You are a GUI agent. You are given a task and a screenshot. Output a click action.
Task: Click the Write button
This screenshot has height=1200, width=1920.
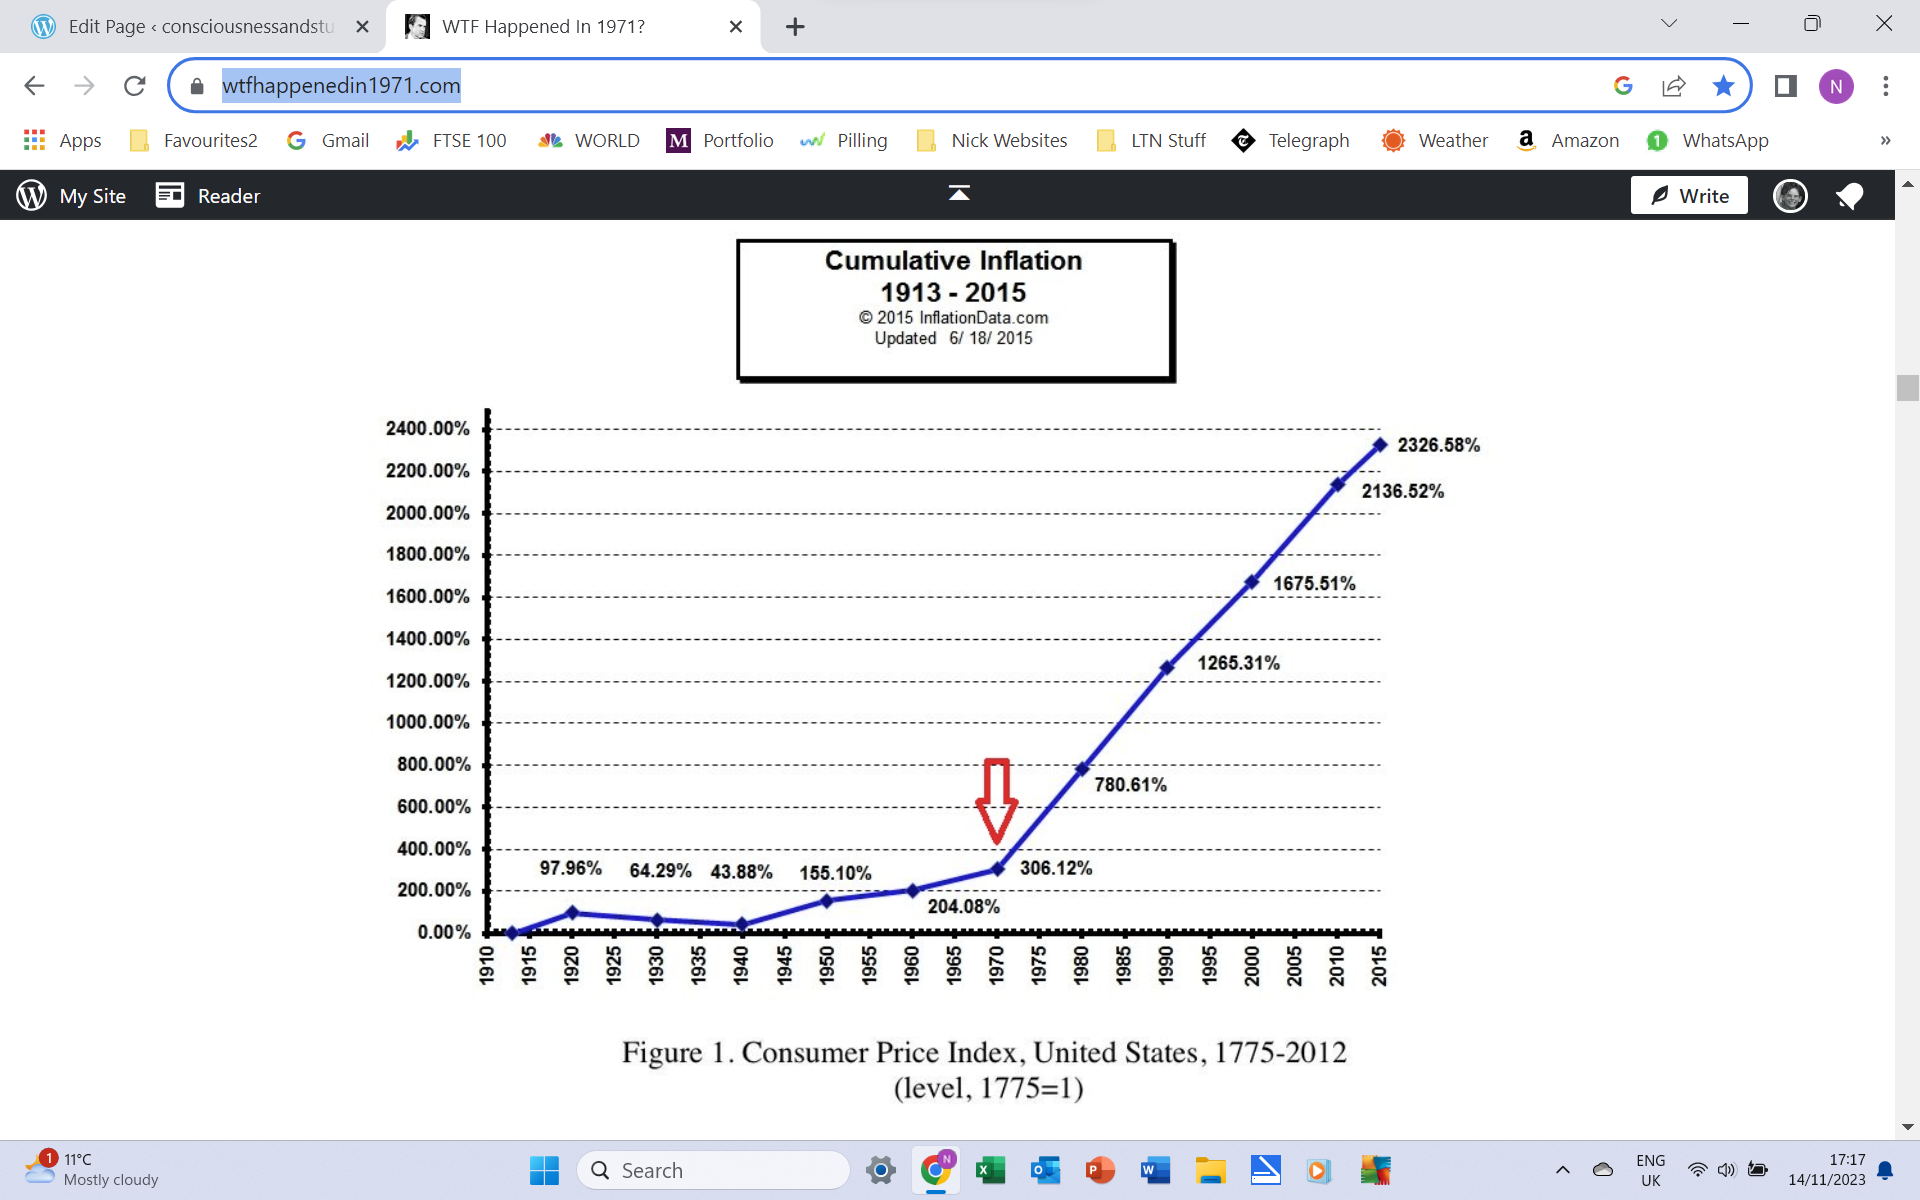(1688, 196)
